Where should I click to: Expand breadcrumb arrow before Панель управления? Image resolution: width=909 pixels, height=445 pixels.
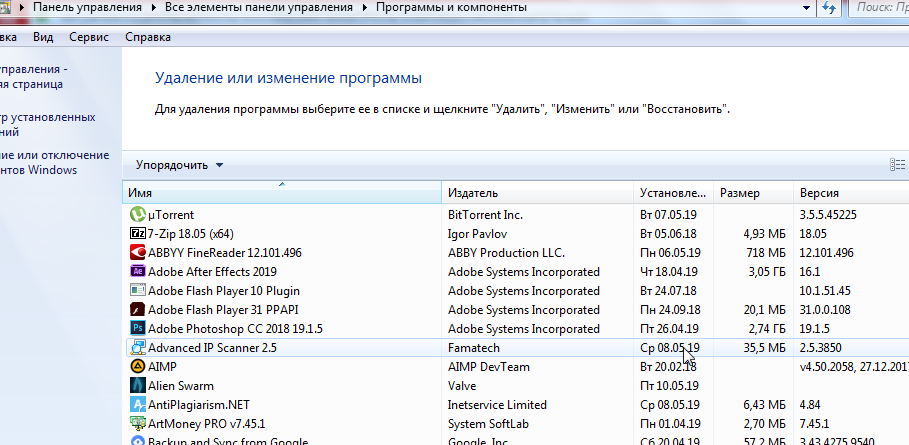tap(22, 8)
